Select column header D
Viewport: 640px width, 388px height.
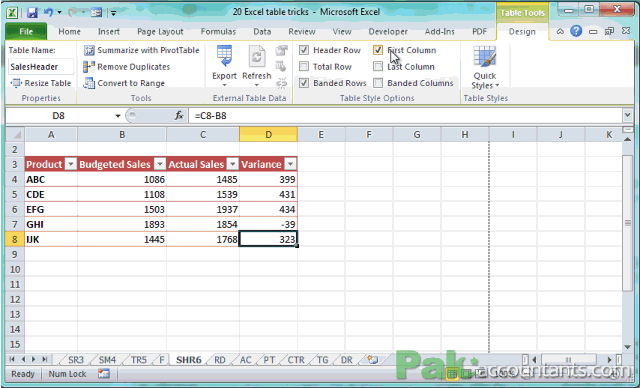click(268, 134)
